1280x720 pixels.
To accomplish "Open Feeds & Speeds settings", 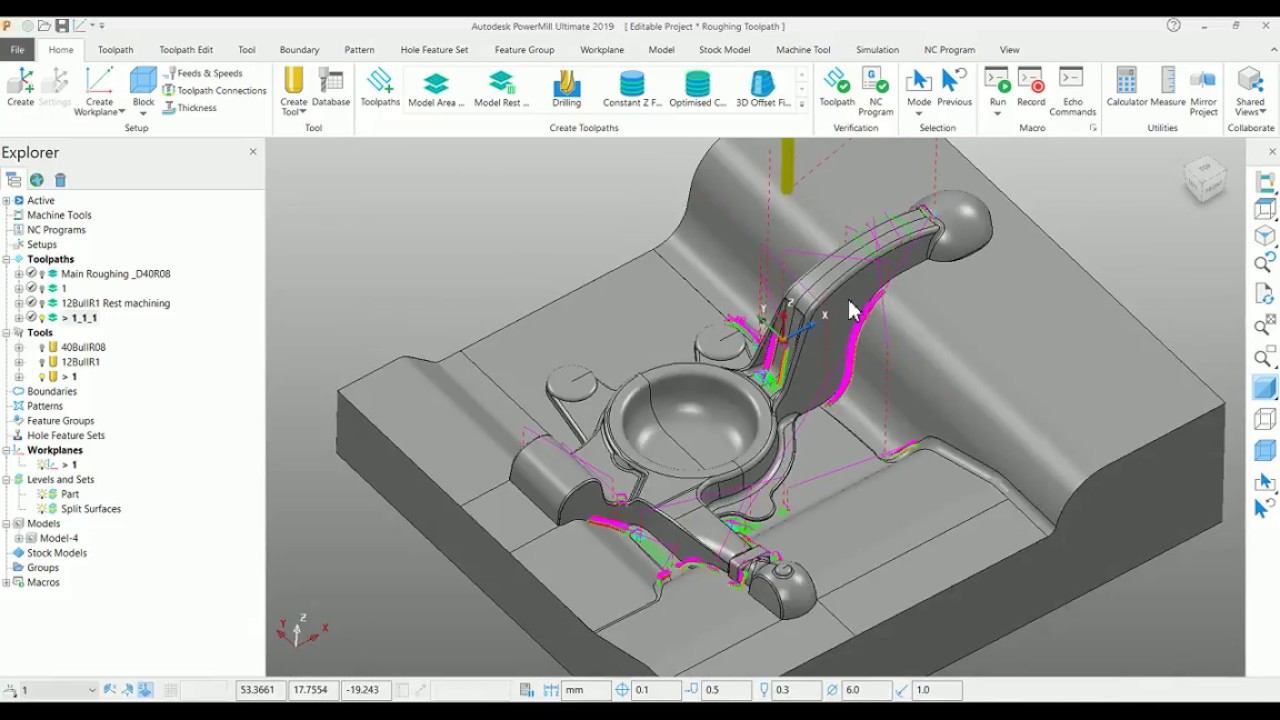I will pyautogui.click(x=203, y=73).
